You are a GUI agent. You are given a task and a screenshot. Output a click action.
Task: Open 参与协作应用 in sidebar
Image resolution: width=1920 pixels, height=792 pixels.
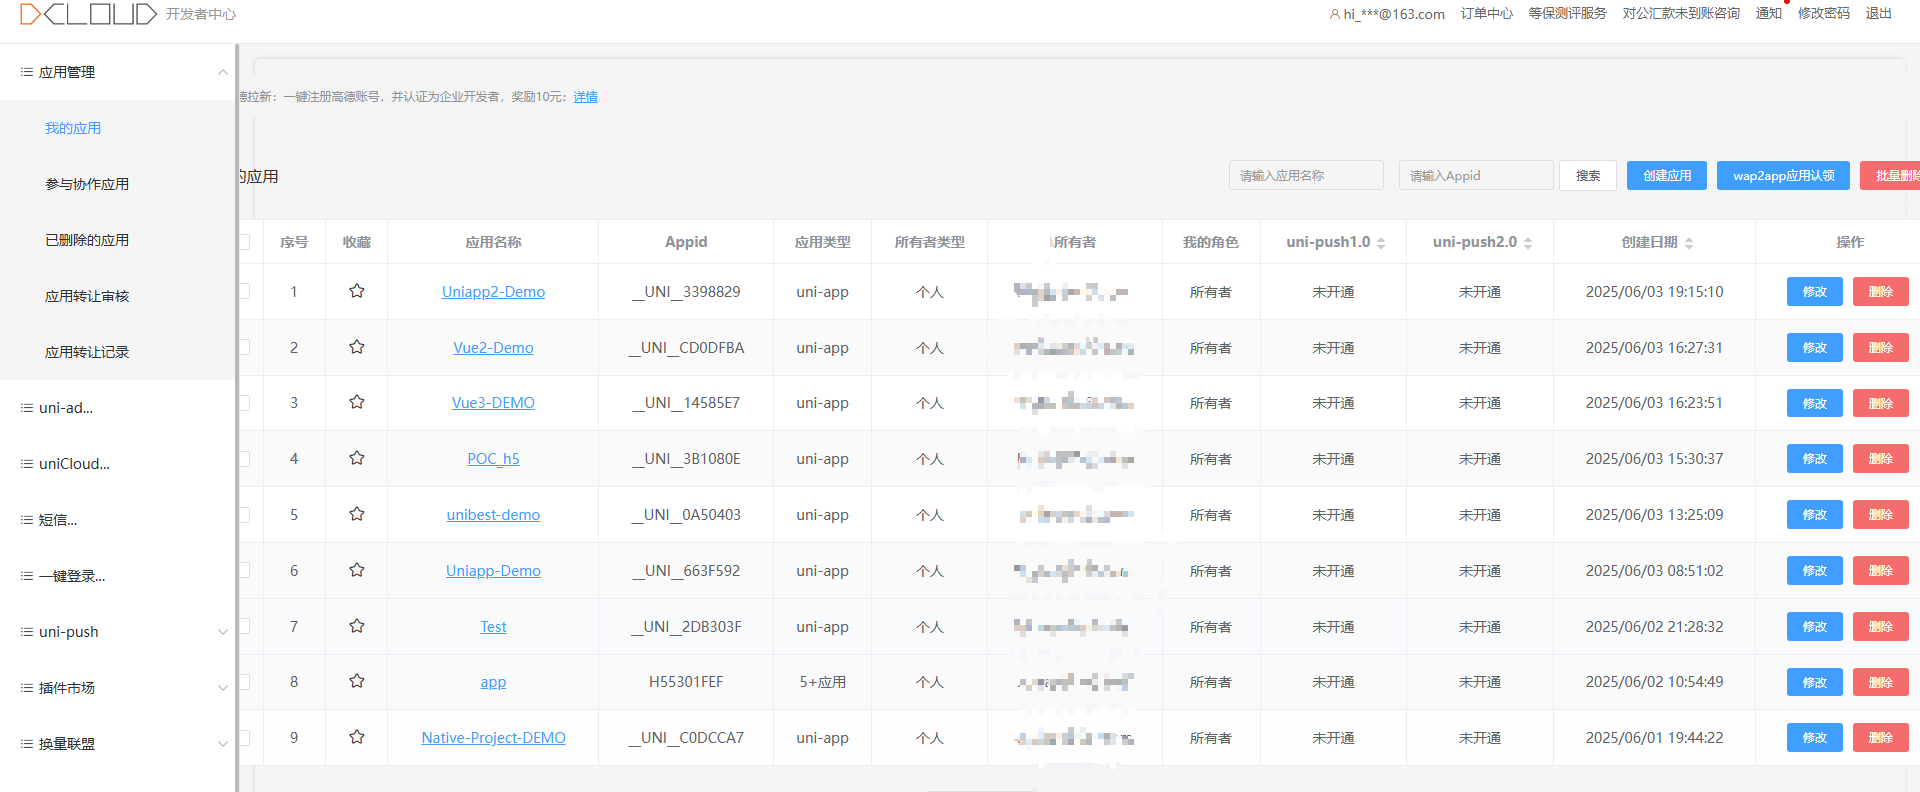pyautogui.click(x=87, y=184)
